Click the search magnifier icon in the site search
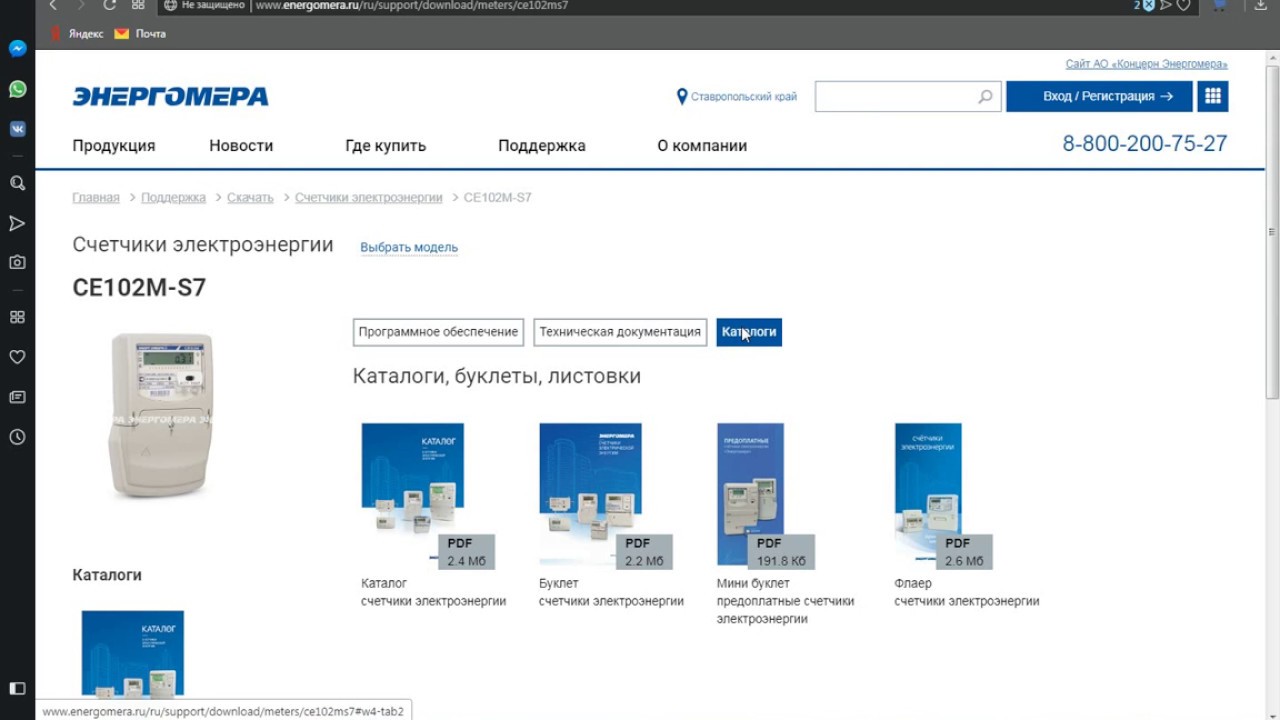 click(x=985, y=97)
